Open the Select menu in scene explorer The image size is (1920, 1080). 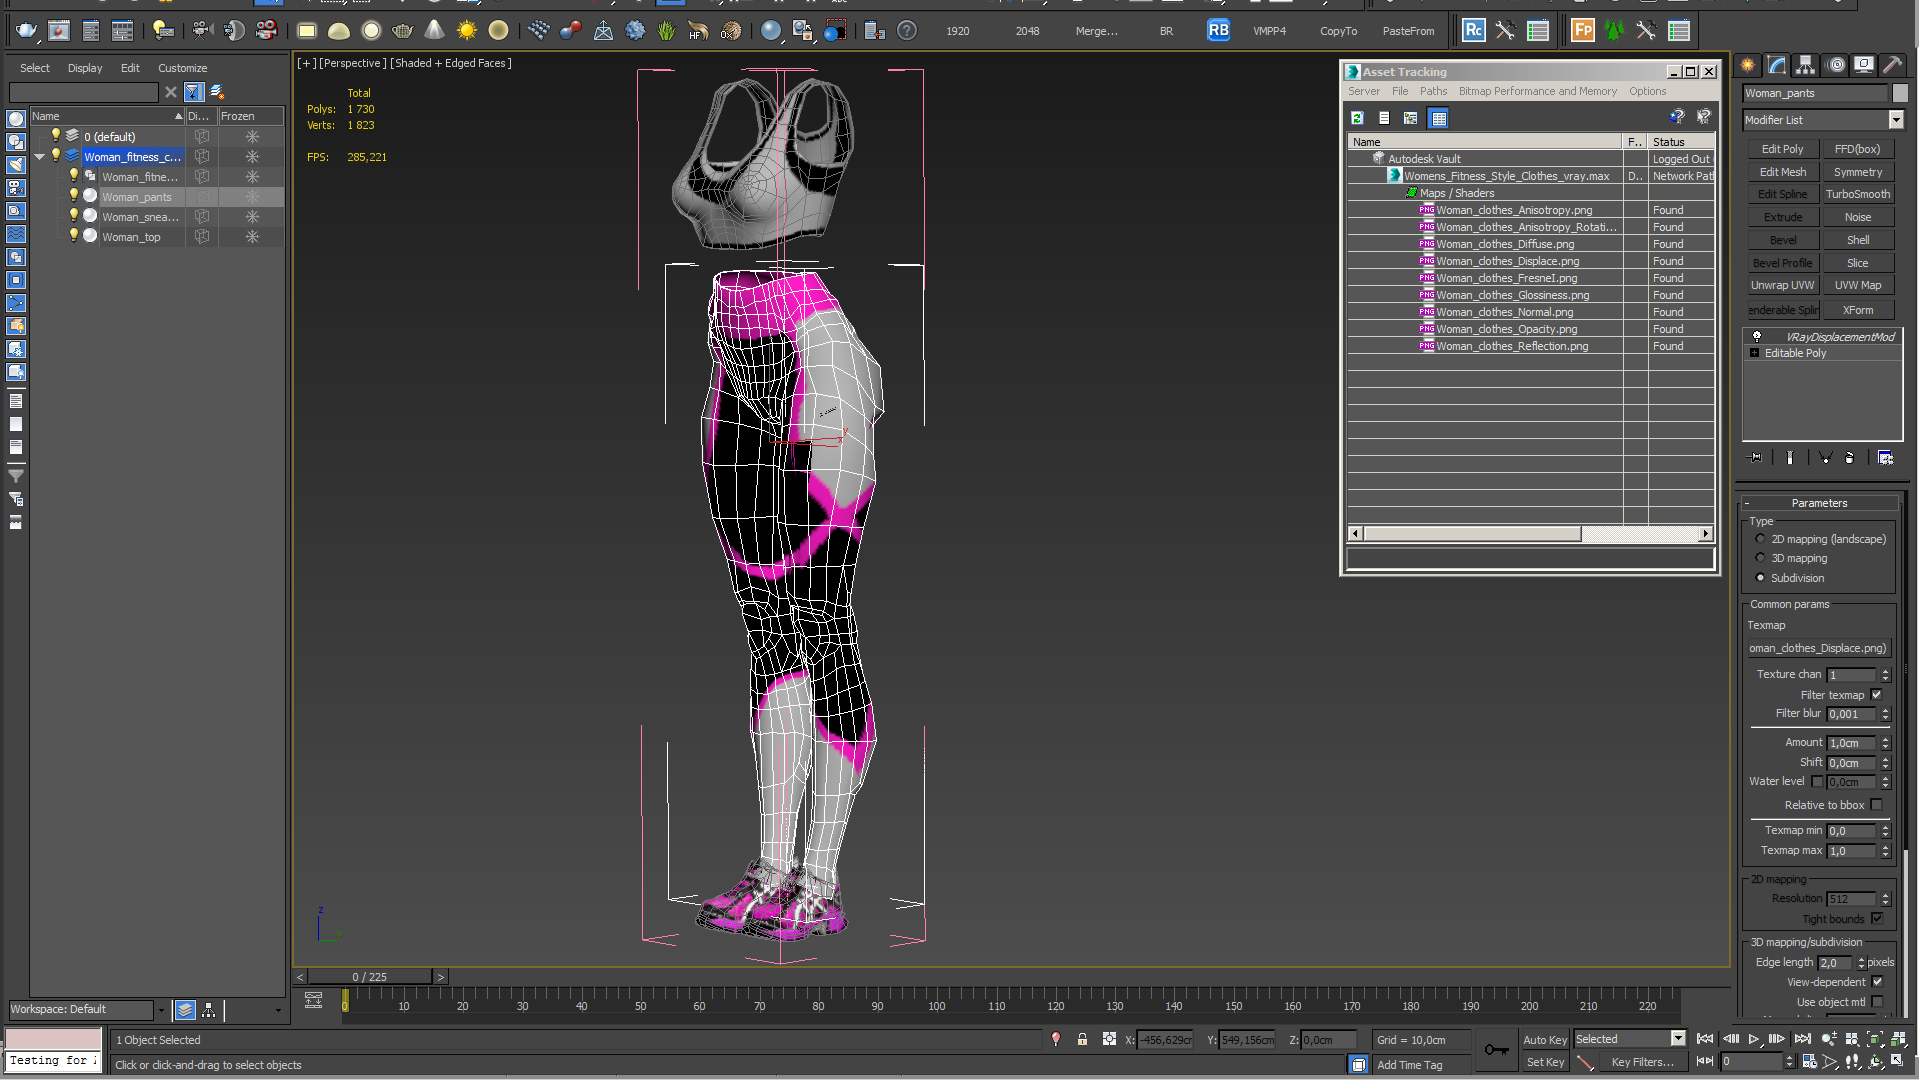pyautogui.click(x=35, y=68)
